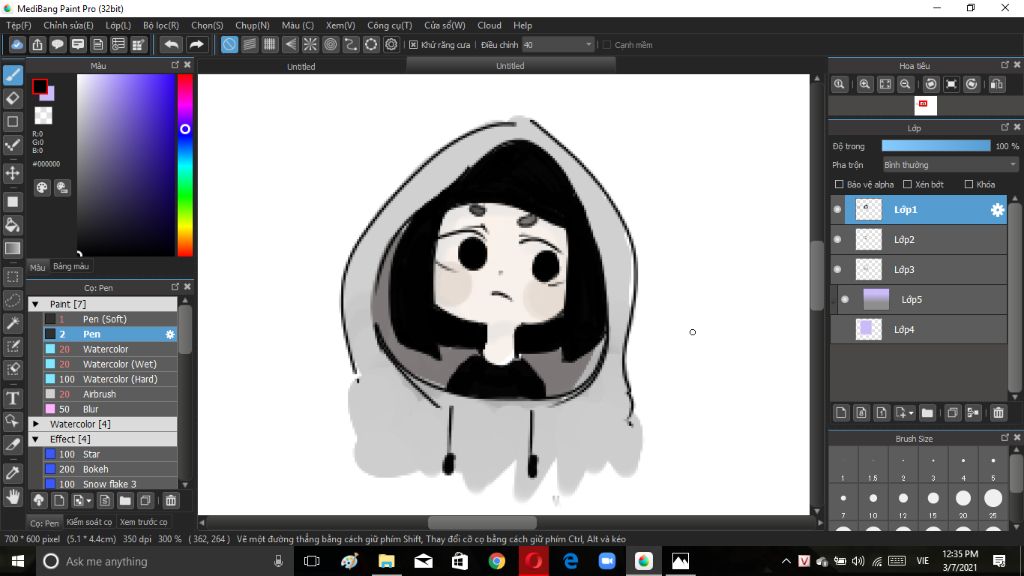Open the Cửa sổ(W) menu

445,25
